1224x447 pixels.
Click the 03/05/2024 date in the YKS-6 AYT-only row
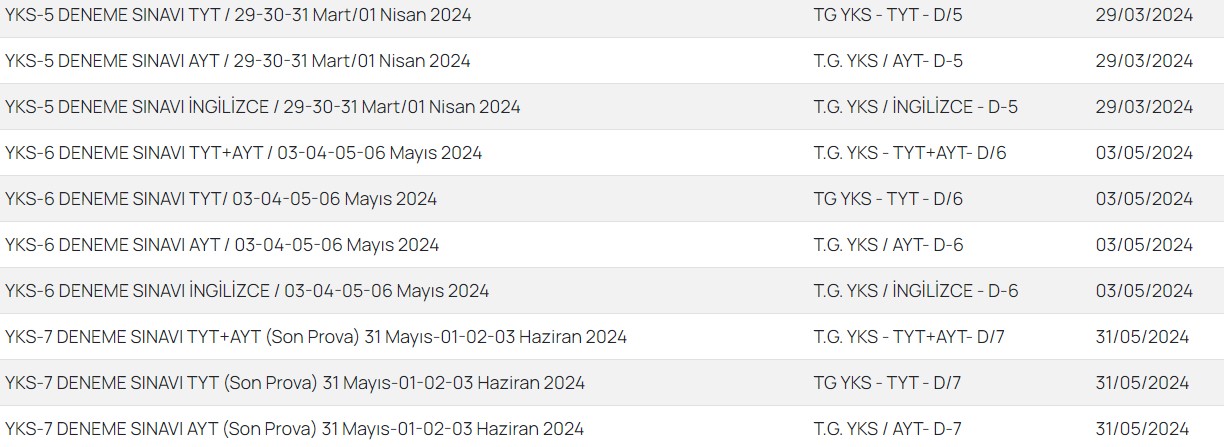pyautogui.click(x=1144, y=245)
